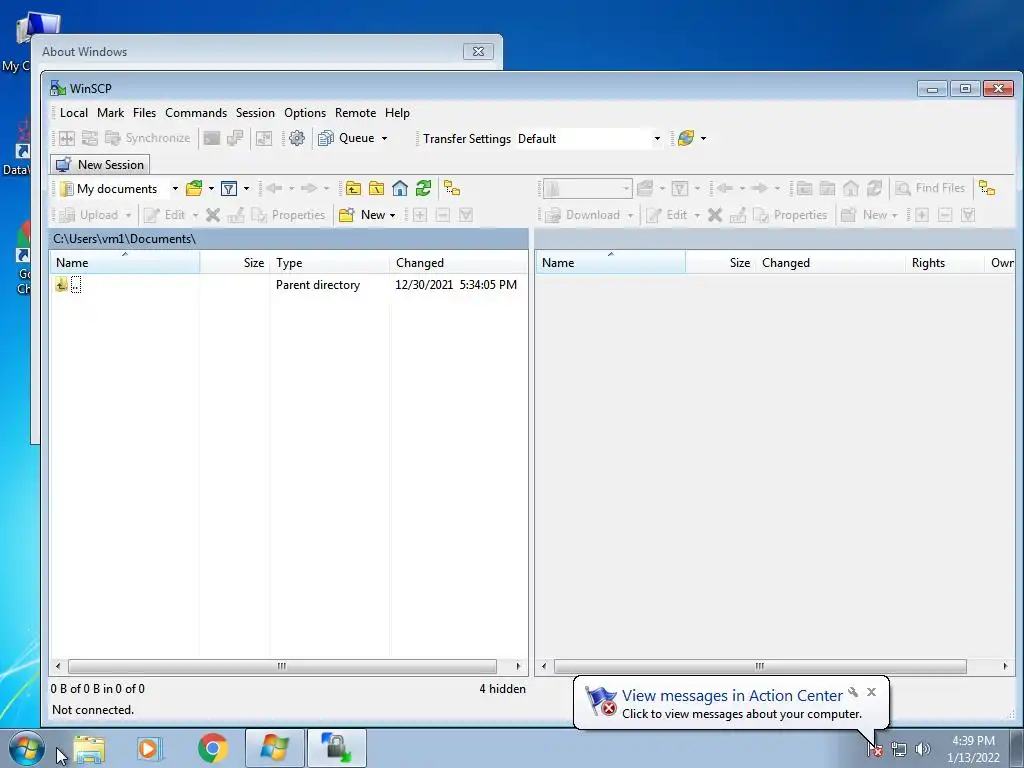1024x768 pixels.
Task: Open the Remote menu
Action: pos(355,113)
